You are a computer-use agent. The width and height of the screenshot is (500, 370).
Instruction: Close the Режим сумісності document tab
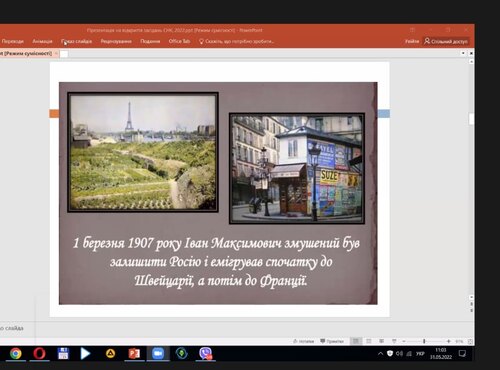pyautogui.click(x=56, y=53)
